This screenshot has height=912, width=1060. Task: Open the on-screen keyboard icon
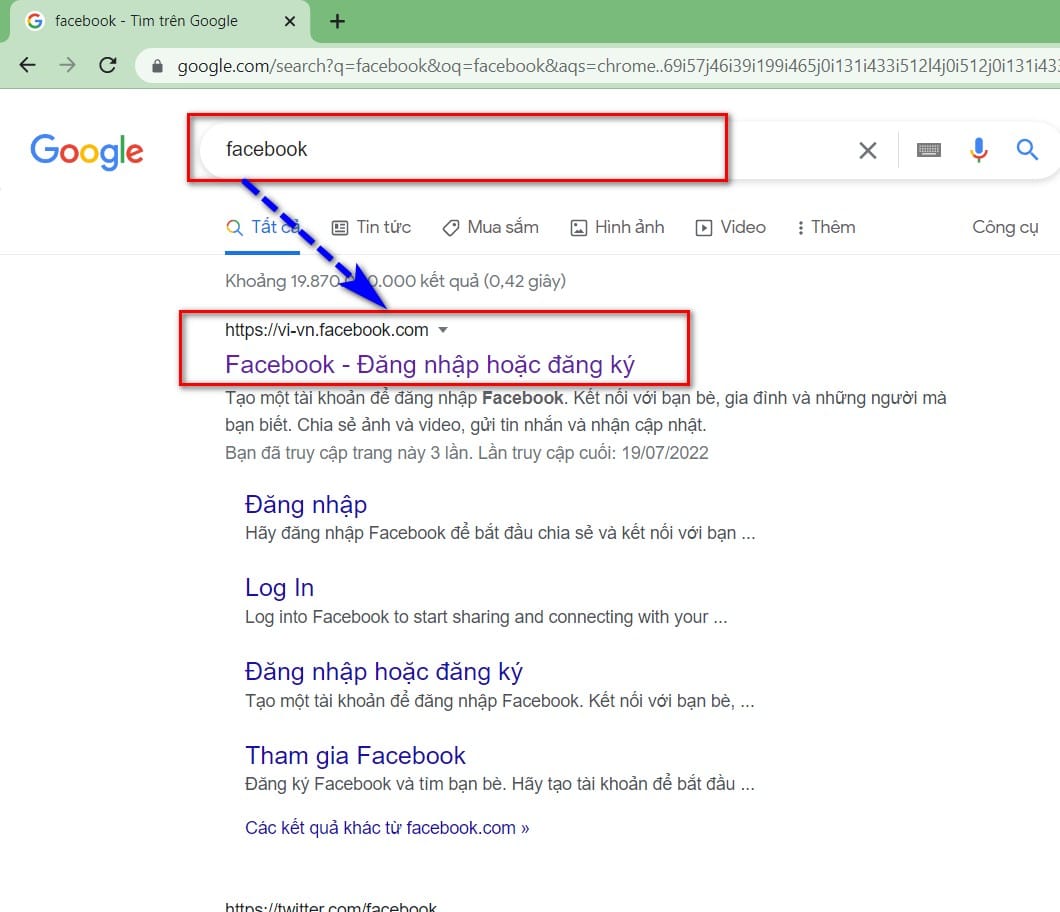929,149
